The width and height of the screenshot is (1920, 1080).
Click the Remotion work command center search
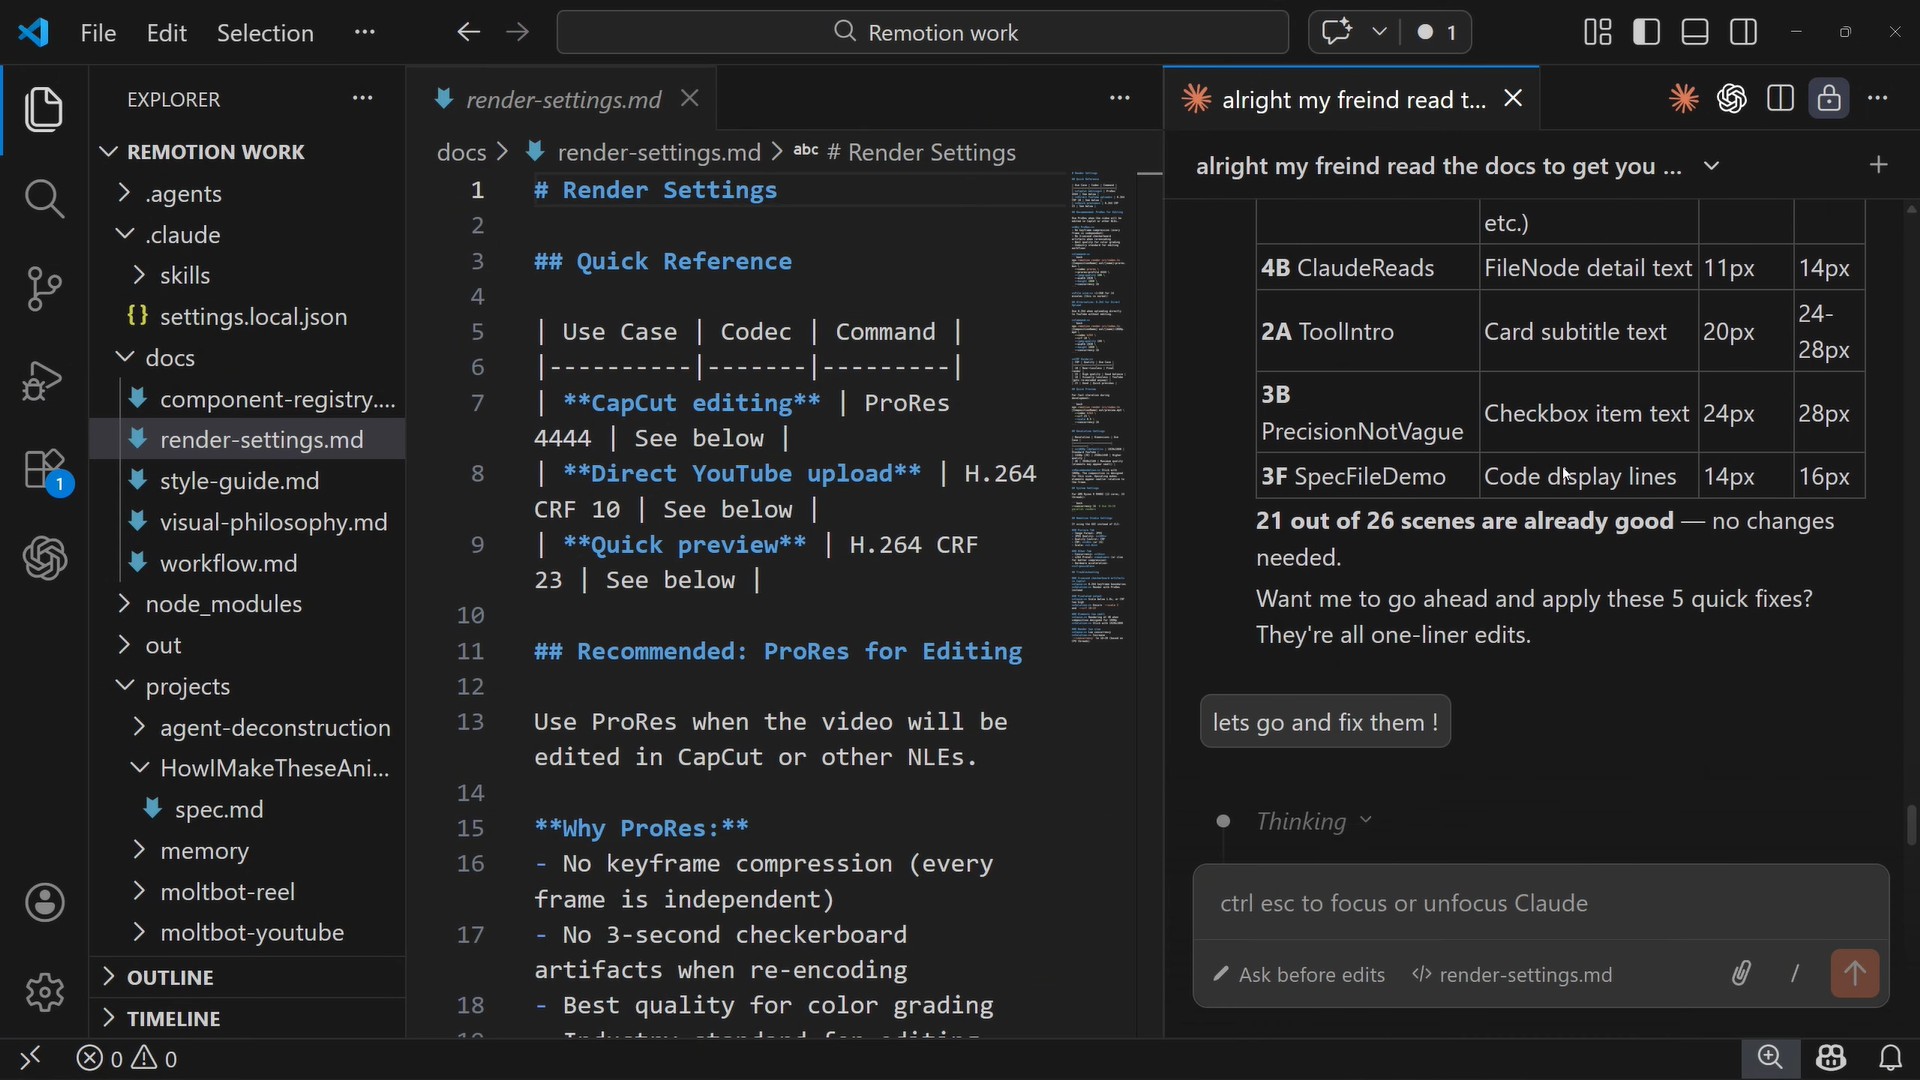coord(923,32)
